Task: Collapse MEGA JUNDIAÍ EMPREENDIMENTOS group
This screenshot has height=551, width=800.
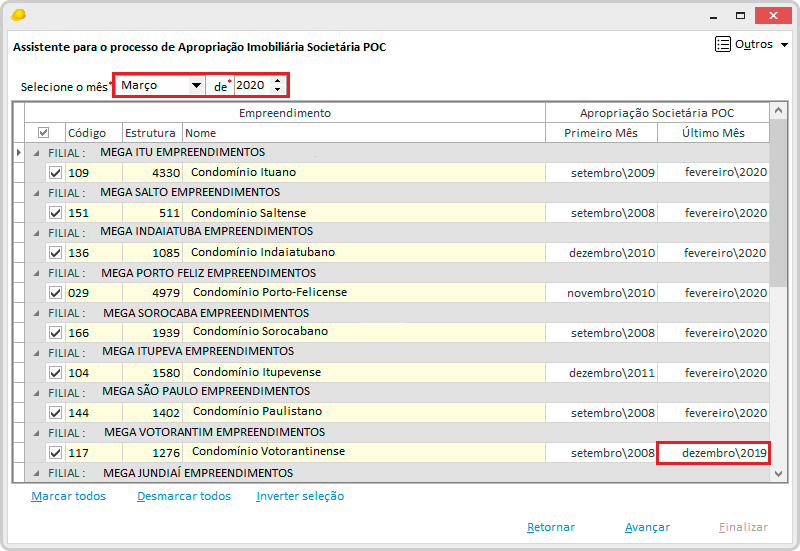Action: pos(36,473)
